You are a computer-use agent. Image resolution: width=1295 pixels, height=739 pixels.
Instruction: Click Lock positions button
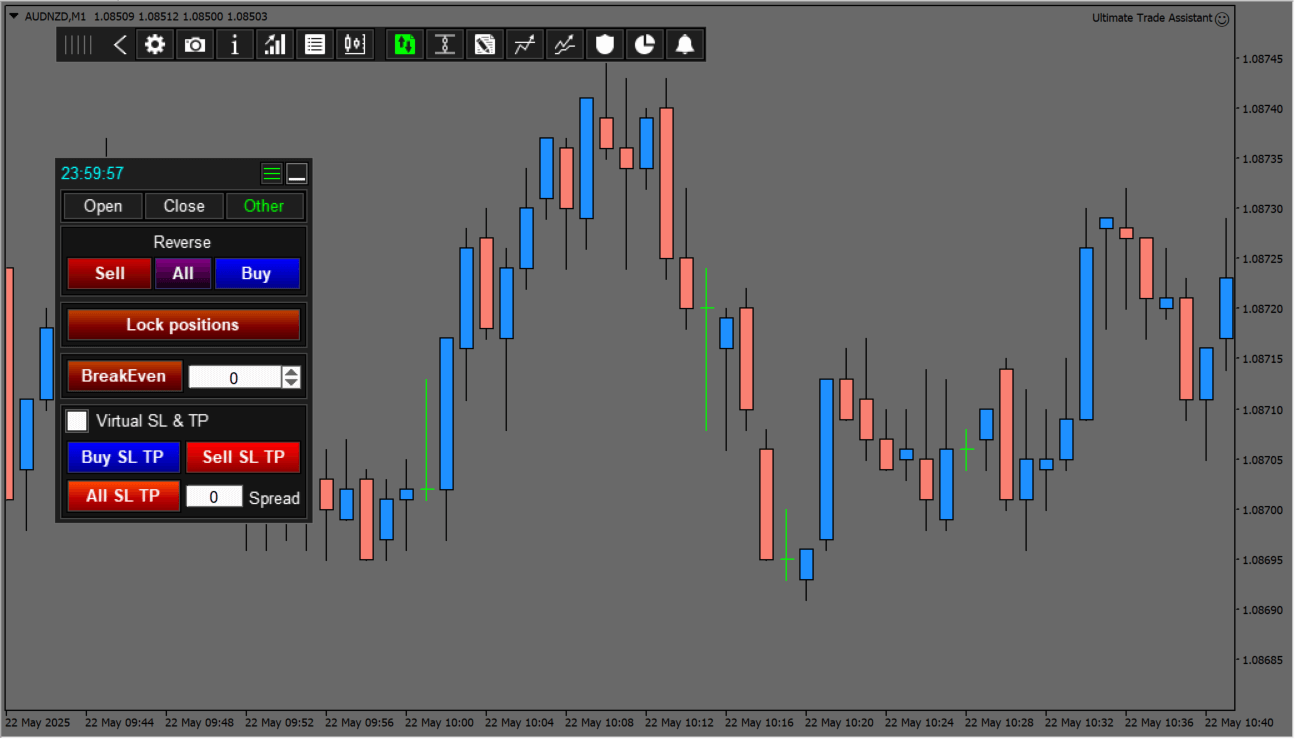point(183,325)
